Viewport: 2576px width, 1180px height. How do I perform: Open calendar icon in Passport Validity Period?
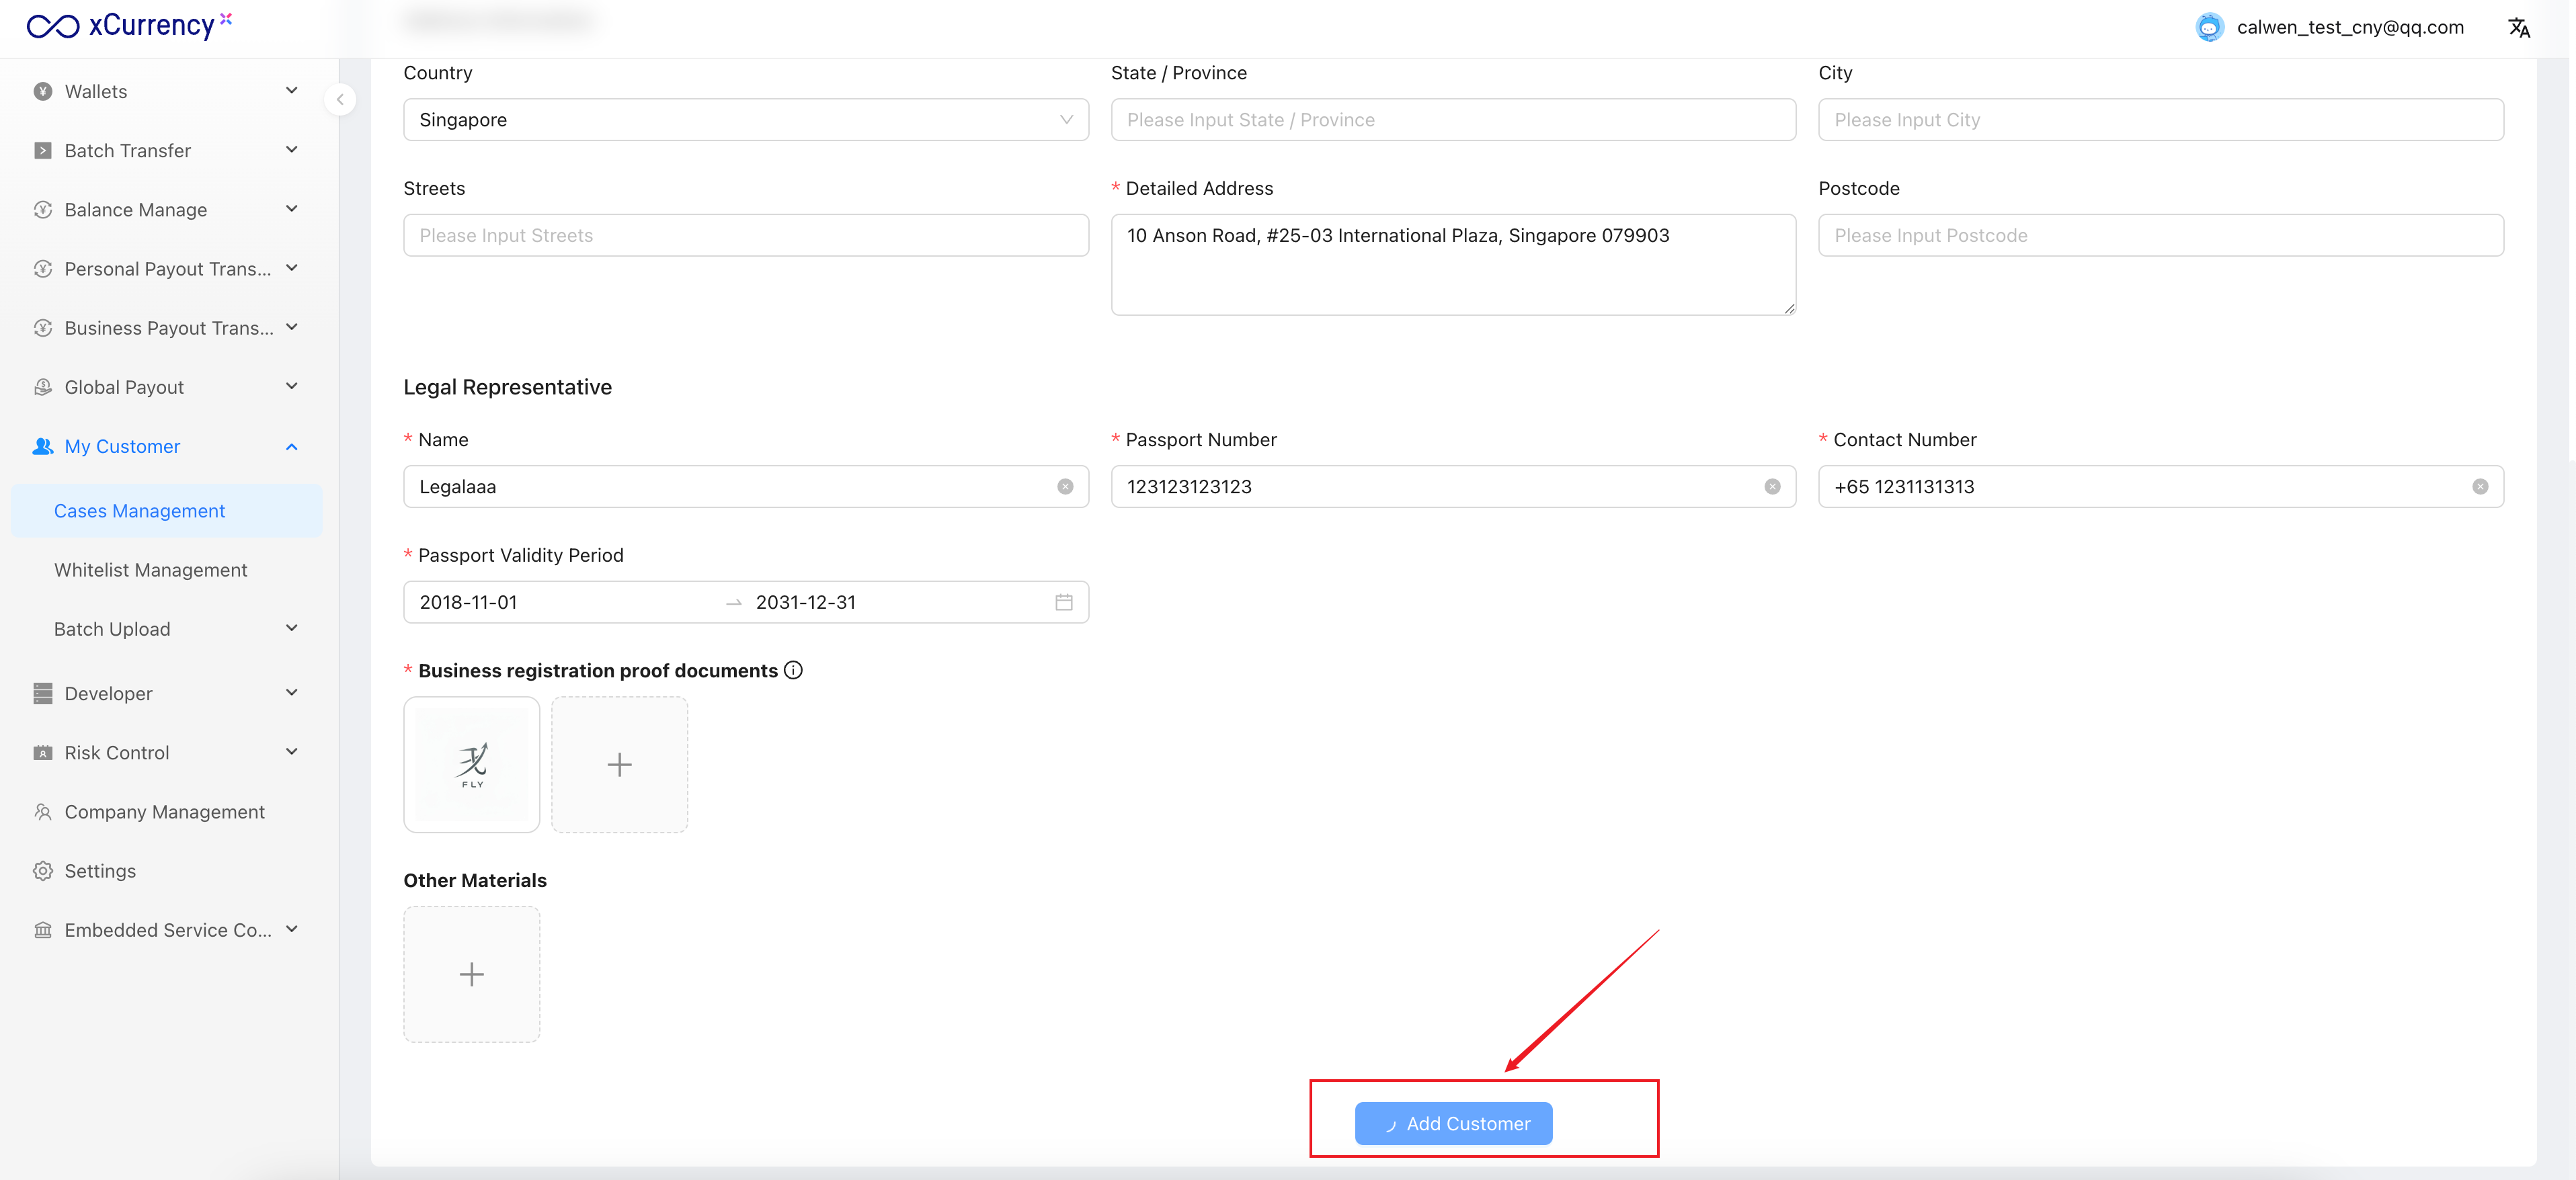[x=1064, y=602]
